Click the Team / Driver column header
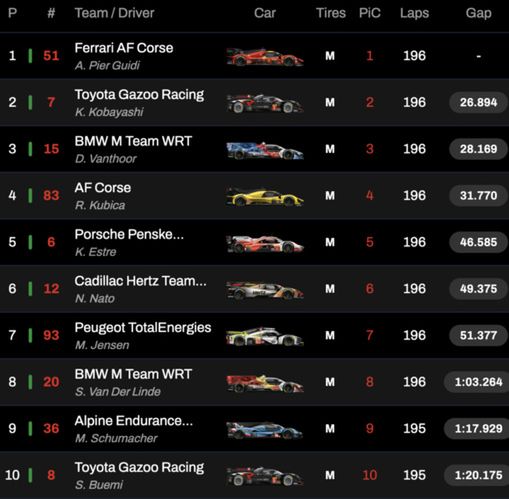 click(x=114, y=13)
